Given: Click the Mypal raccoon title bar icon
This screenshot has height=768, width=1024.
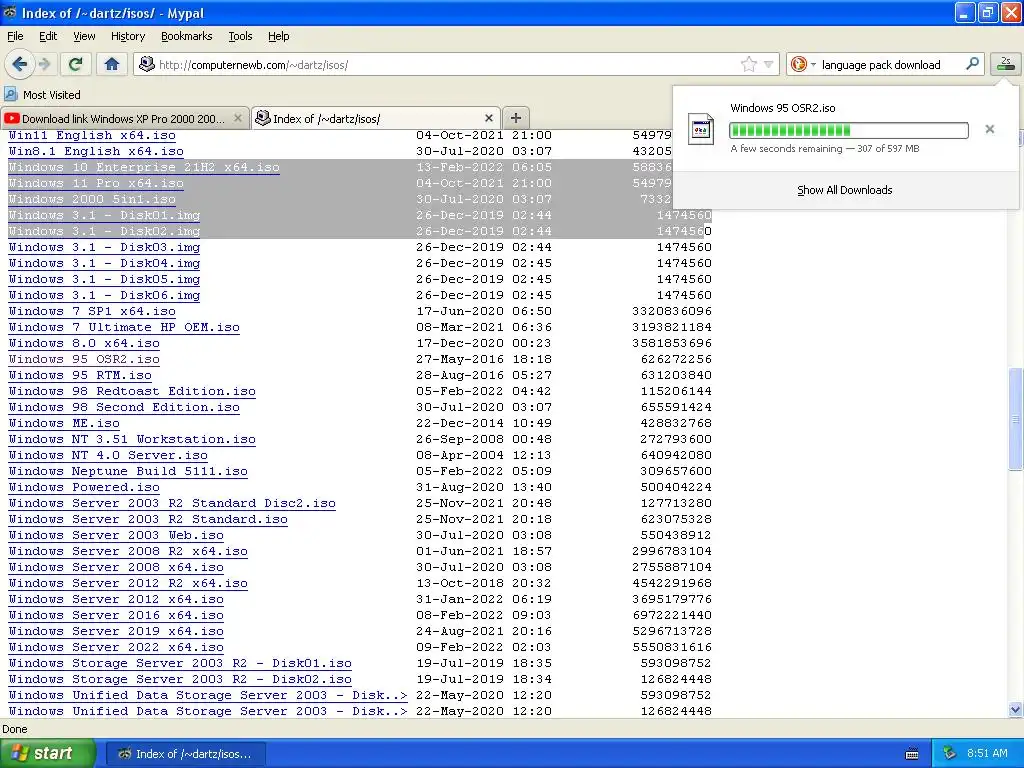Looking at the screenshot, I should pos(10,12).
